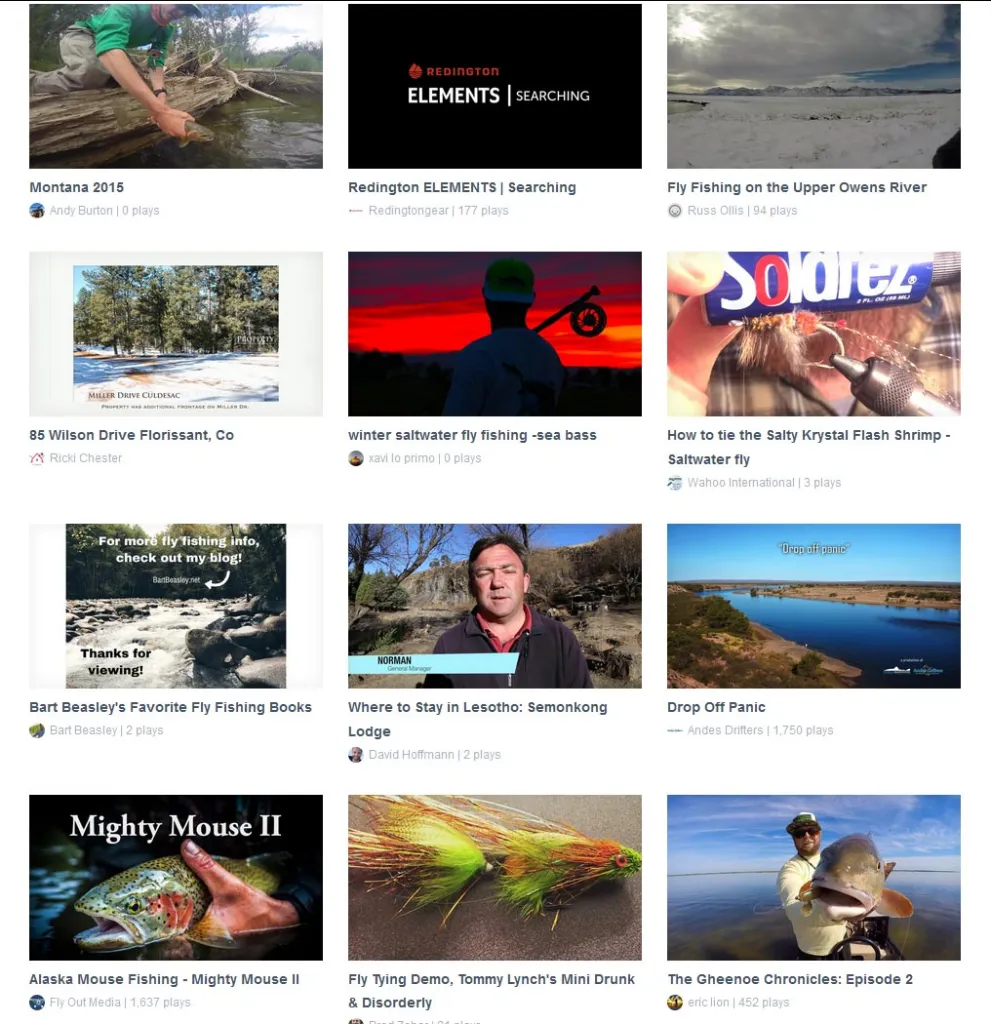Click the Wahoo International avatar icon
Screen dimensions: 991x1024
(x=675, y=483)
